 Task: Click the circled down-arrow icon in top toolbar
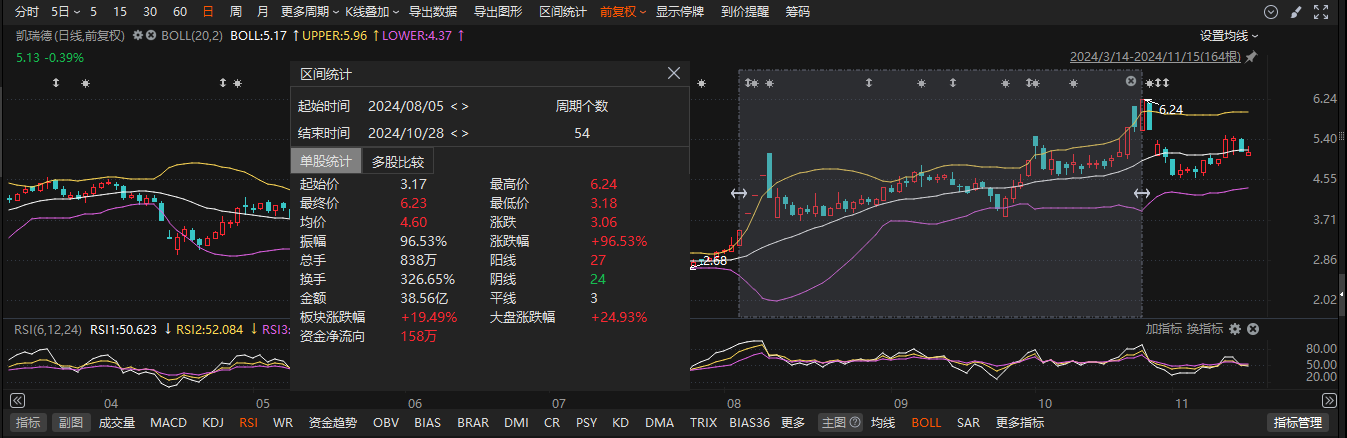(x=1271, y=12)
